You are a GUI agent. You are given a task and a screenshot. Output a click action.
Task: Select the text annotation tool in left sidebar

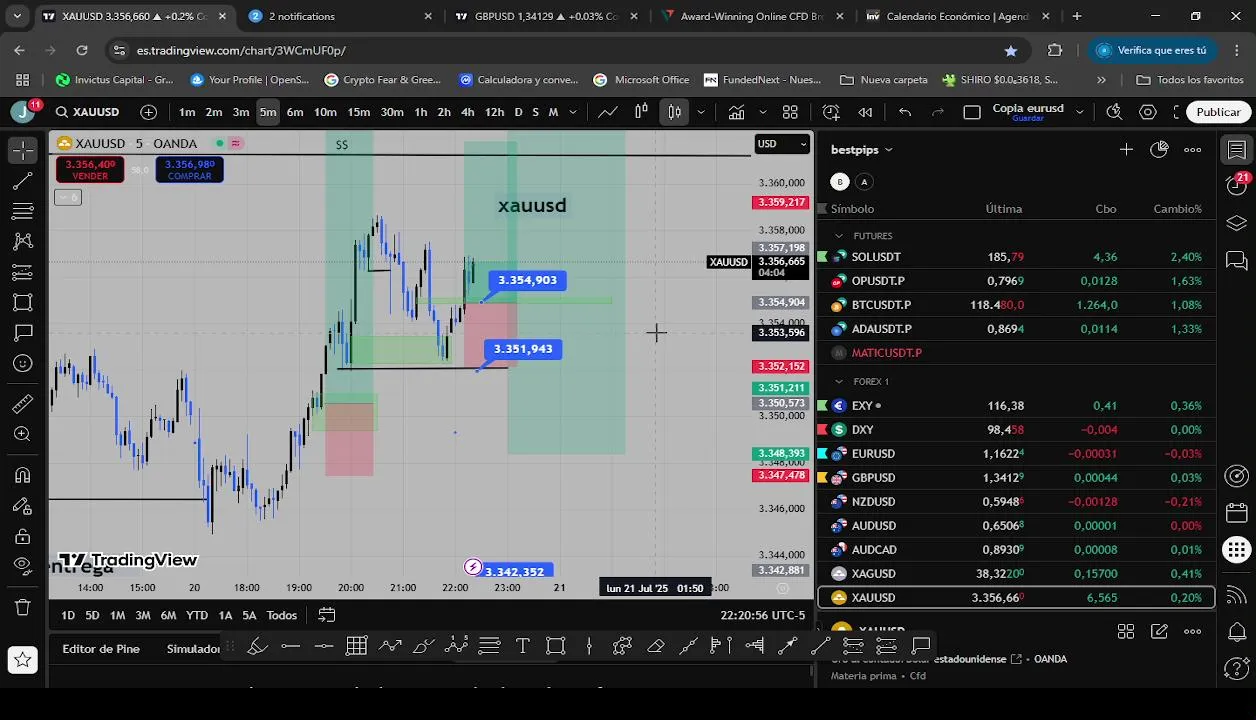pyautogui.click(x=22, y=332)
